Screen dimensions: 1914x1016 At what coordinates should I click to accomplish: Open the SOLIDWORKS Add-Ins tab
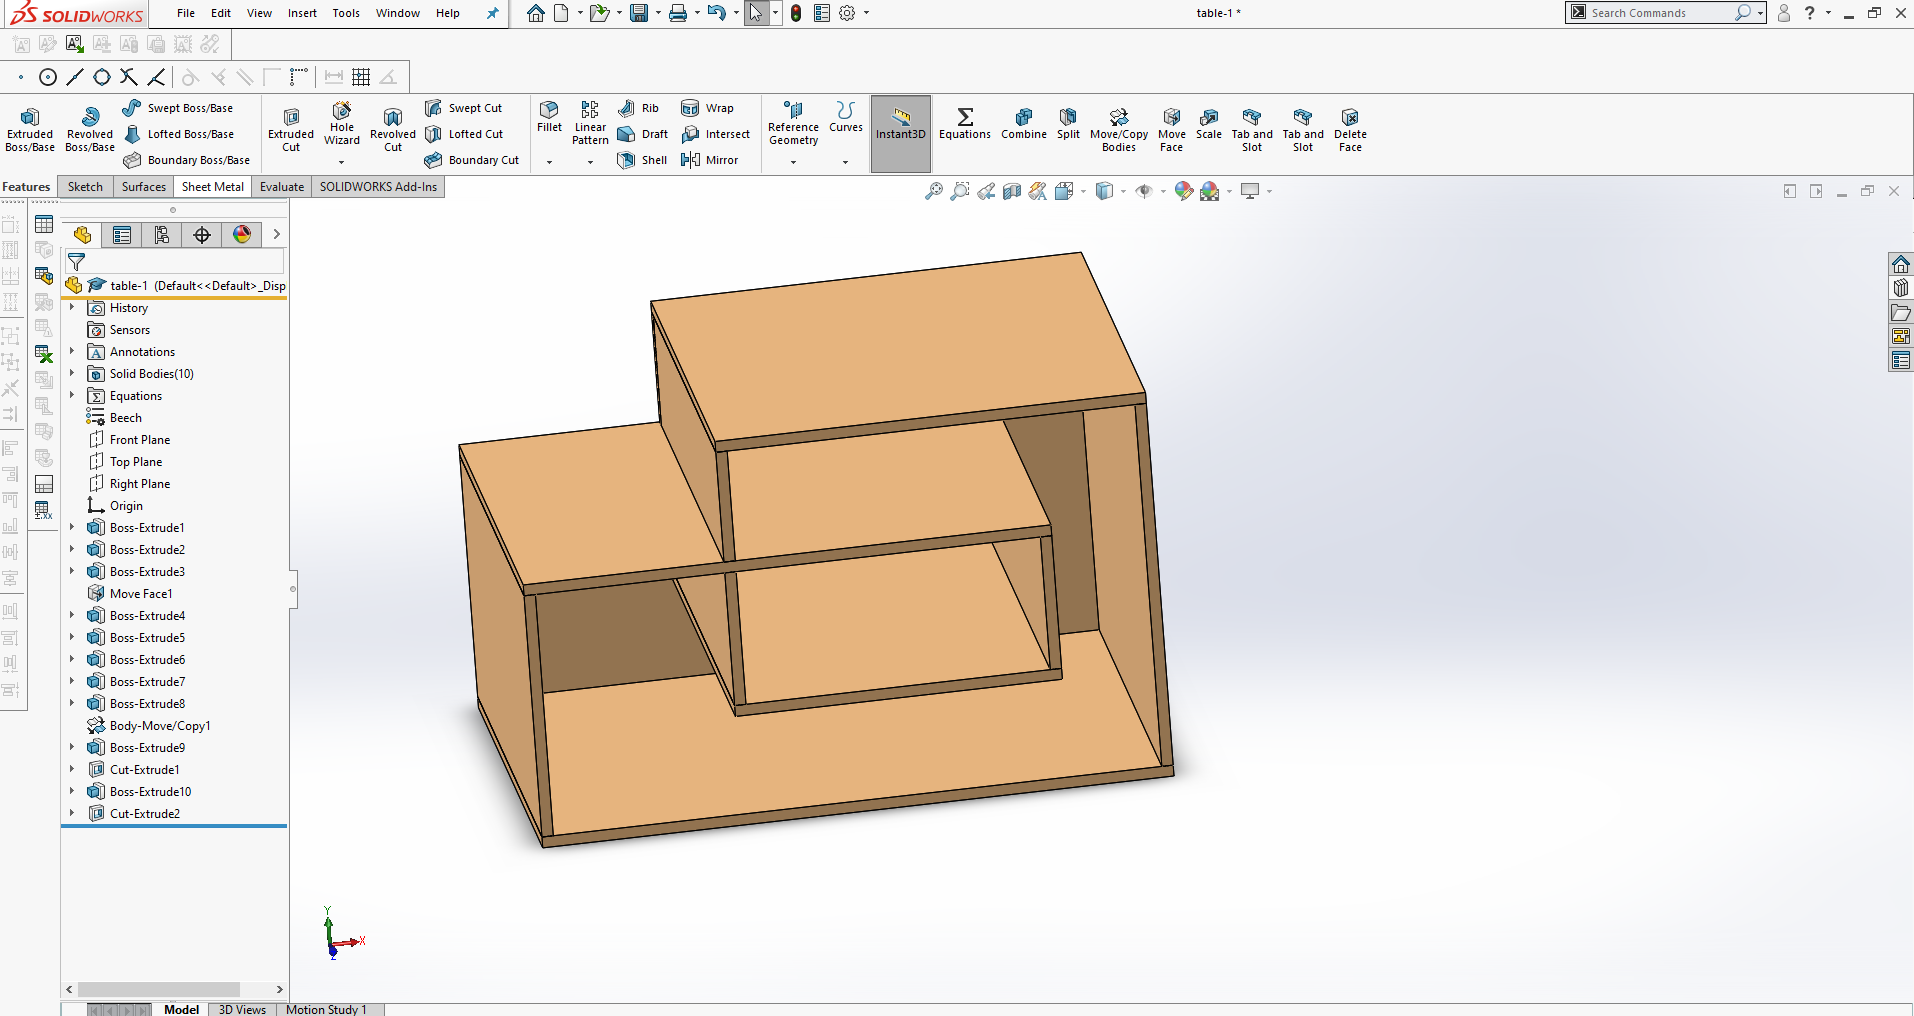[378, 187]
